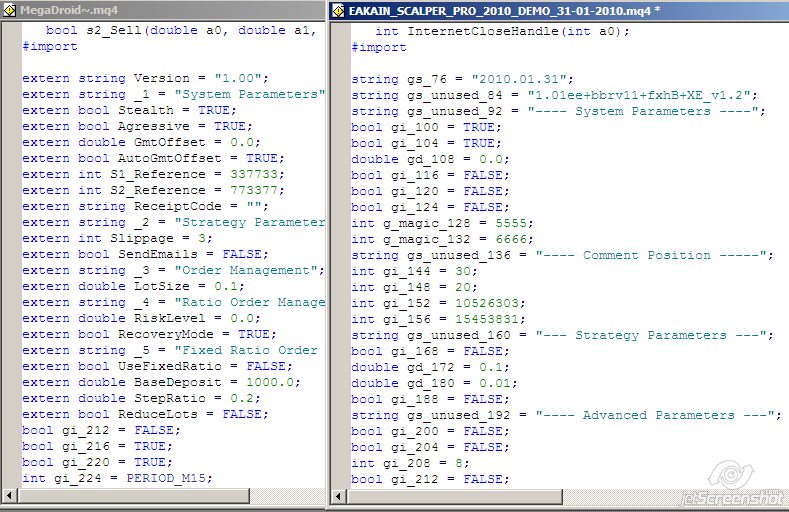This screenshot has width=789, height=512.
Task: Click the 'int InternetCloseHandle(int a0);' line
Action: pos(502,31)
